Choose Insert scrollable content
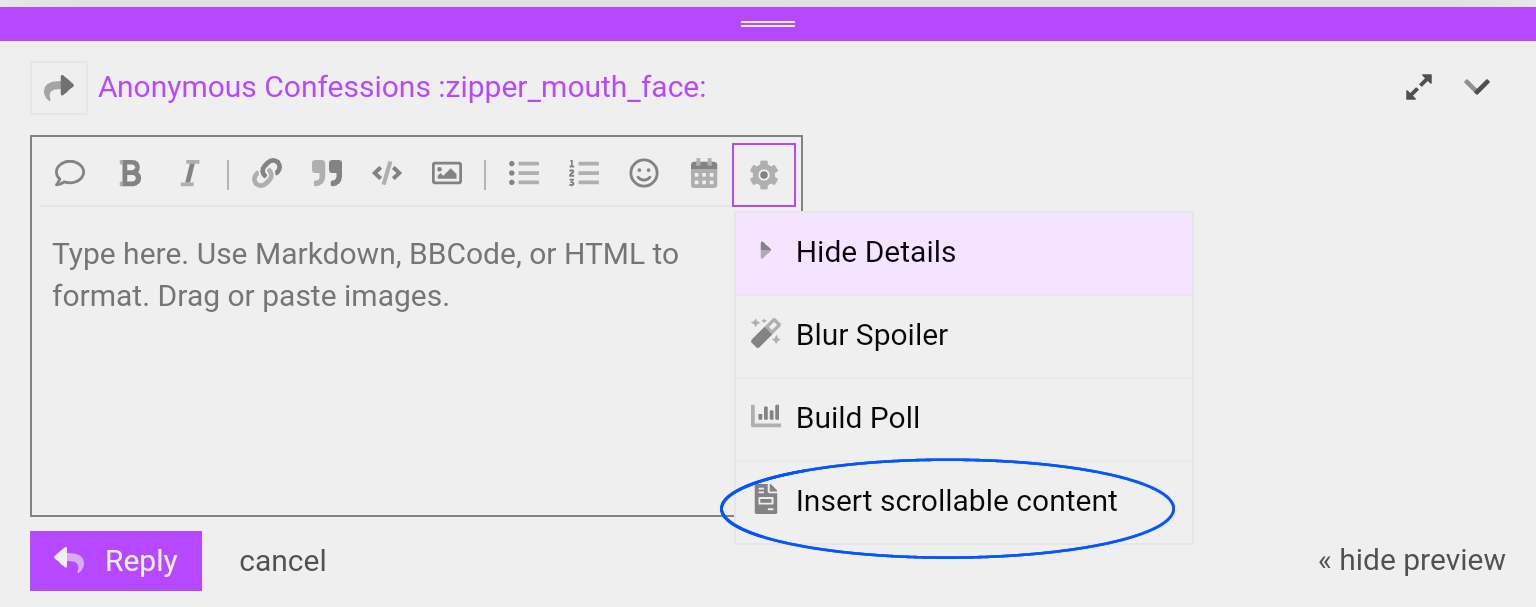 [955, 501]
